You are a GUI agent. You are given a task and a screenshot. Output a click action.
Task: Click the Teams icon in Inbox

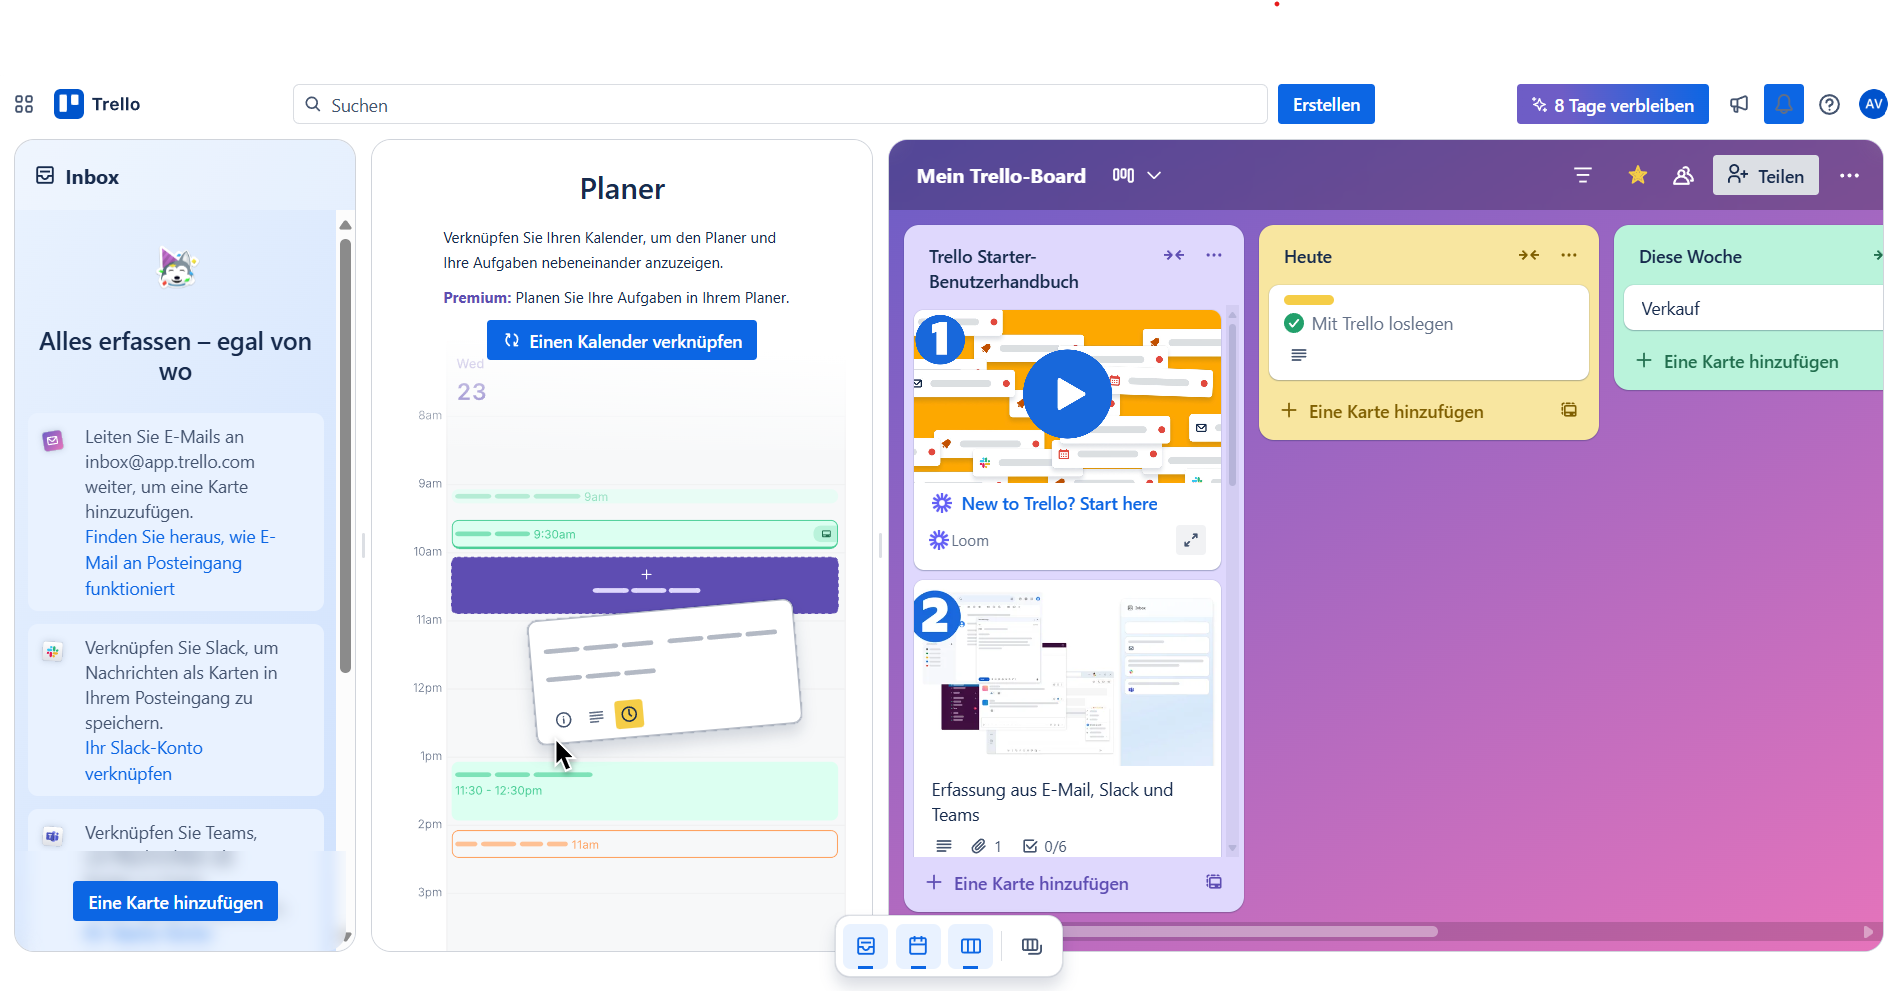pyautogui.click(x=53, y=836)
